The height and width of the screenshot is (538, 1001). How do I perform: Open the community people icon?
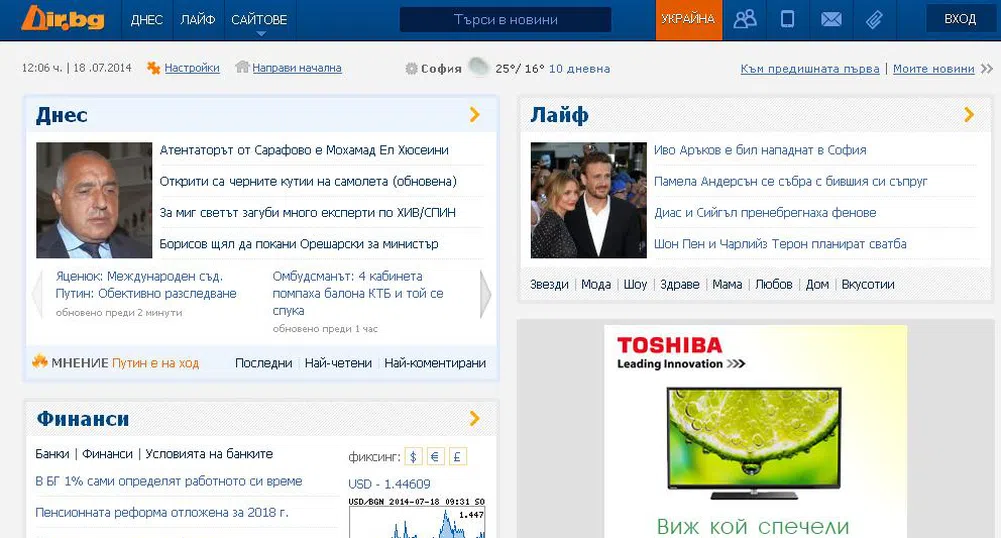pos(745,19)
